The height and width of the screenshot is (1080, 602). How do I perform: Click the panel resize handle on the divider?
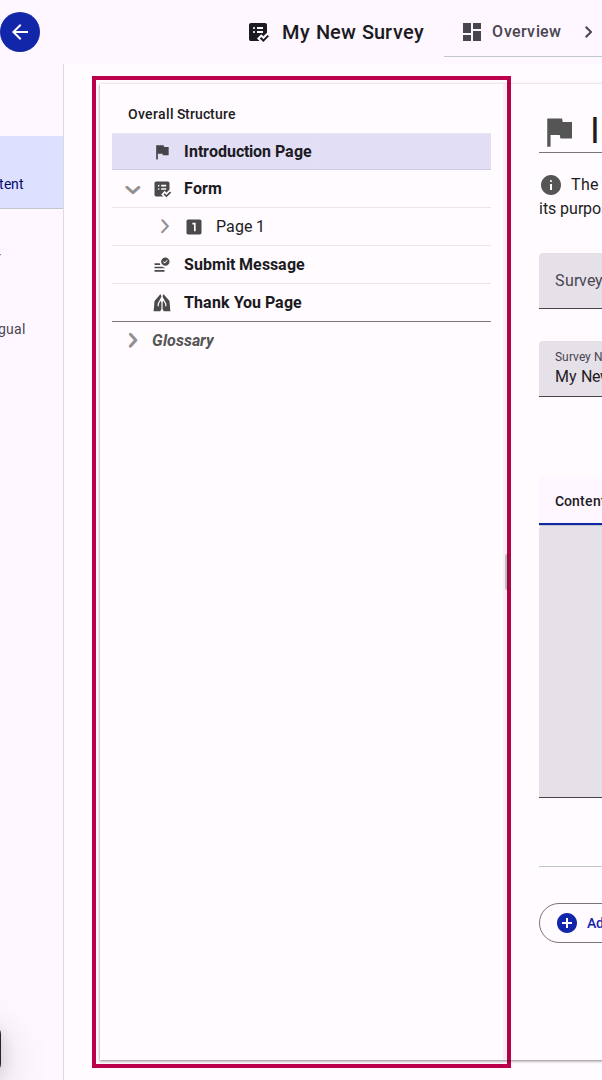tap(506, 572)
